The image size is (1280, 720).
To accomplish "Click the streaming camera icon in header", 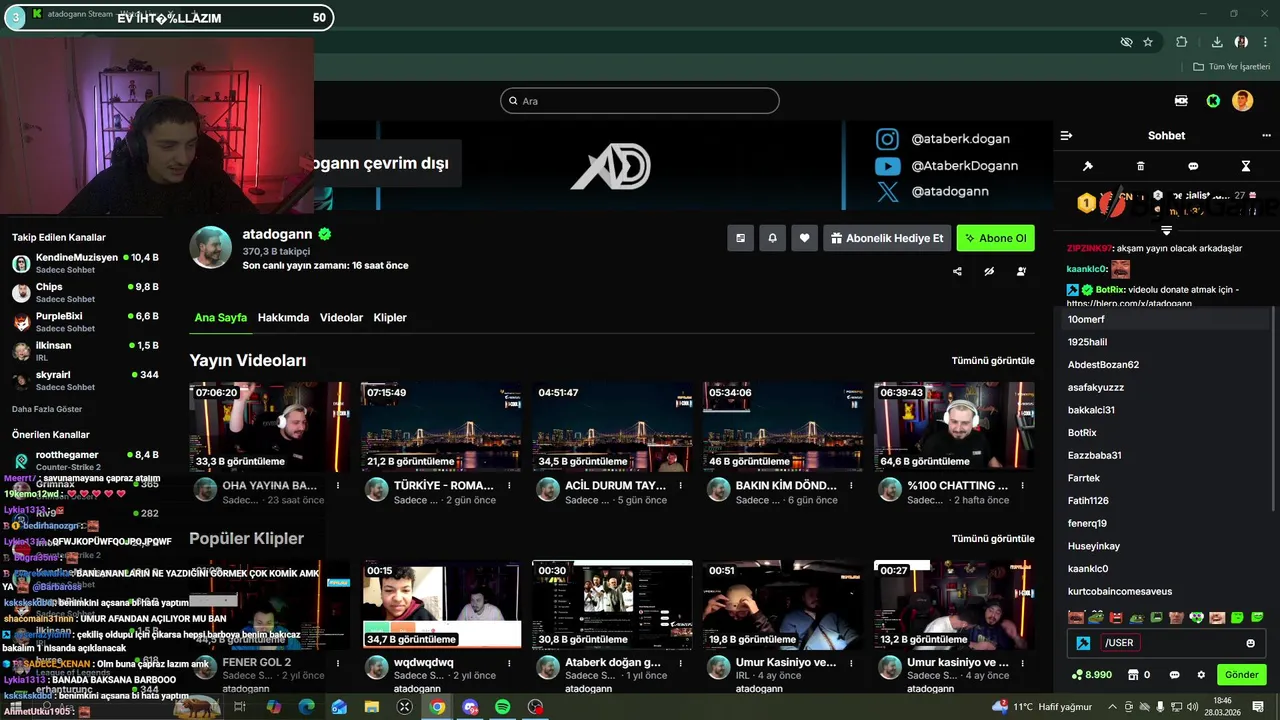I will [1181, 101].
